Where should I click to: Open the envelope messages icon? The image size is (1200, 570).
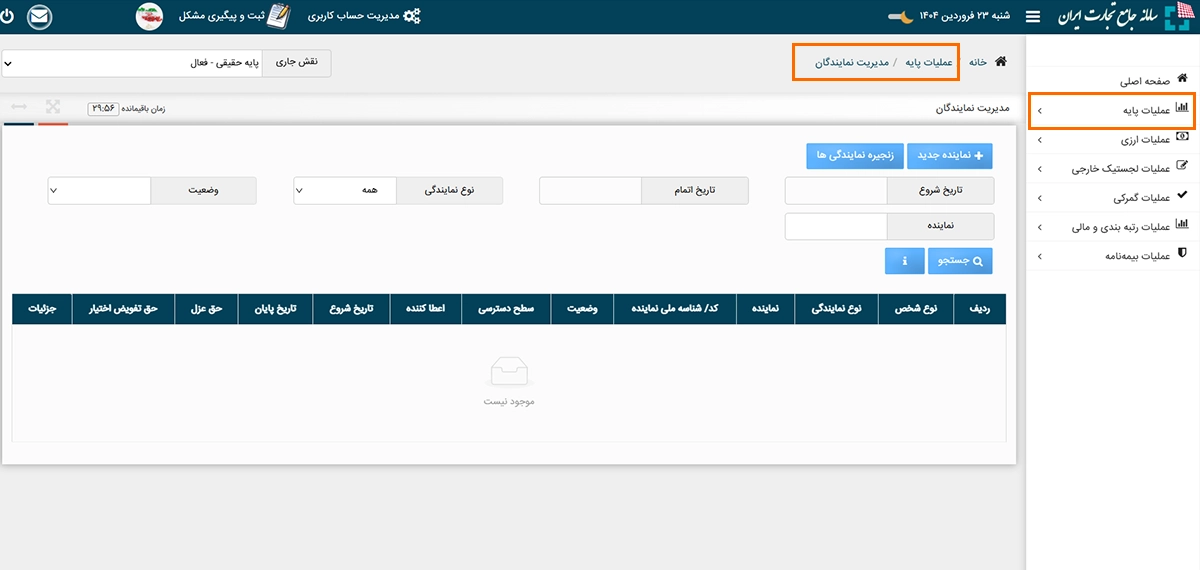pyautogui.click(x=39, y=17)
